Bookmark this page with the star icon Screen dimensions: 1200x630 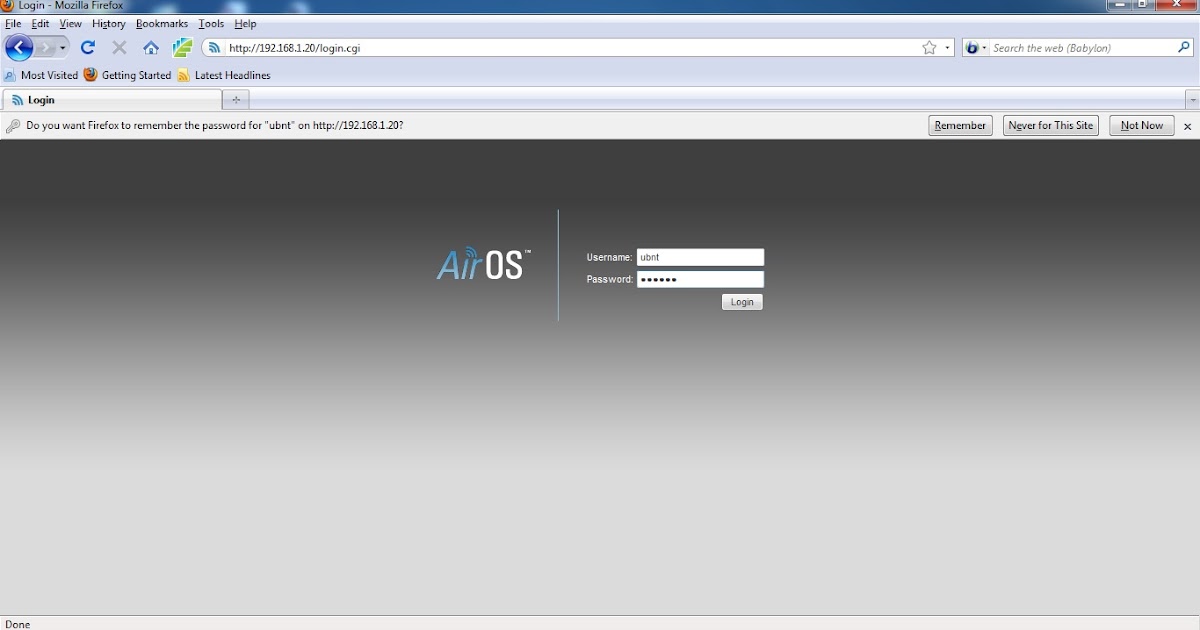[x=929, y=47]
